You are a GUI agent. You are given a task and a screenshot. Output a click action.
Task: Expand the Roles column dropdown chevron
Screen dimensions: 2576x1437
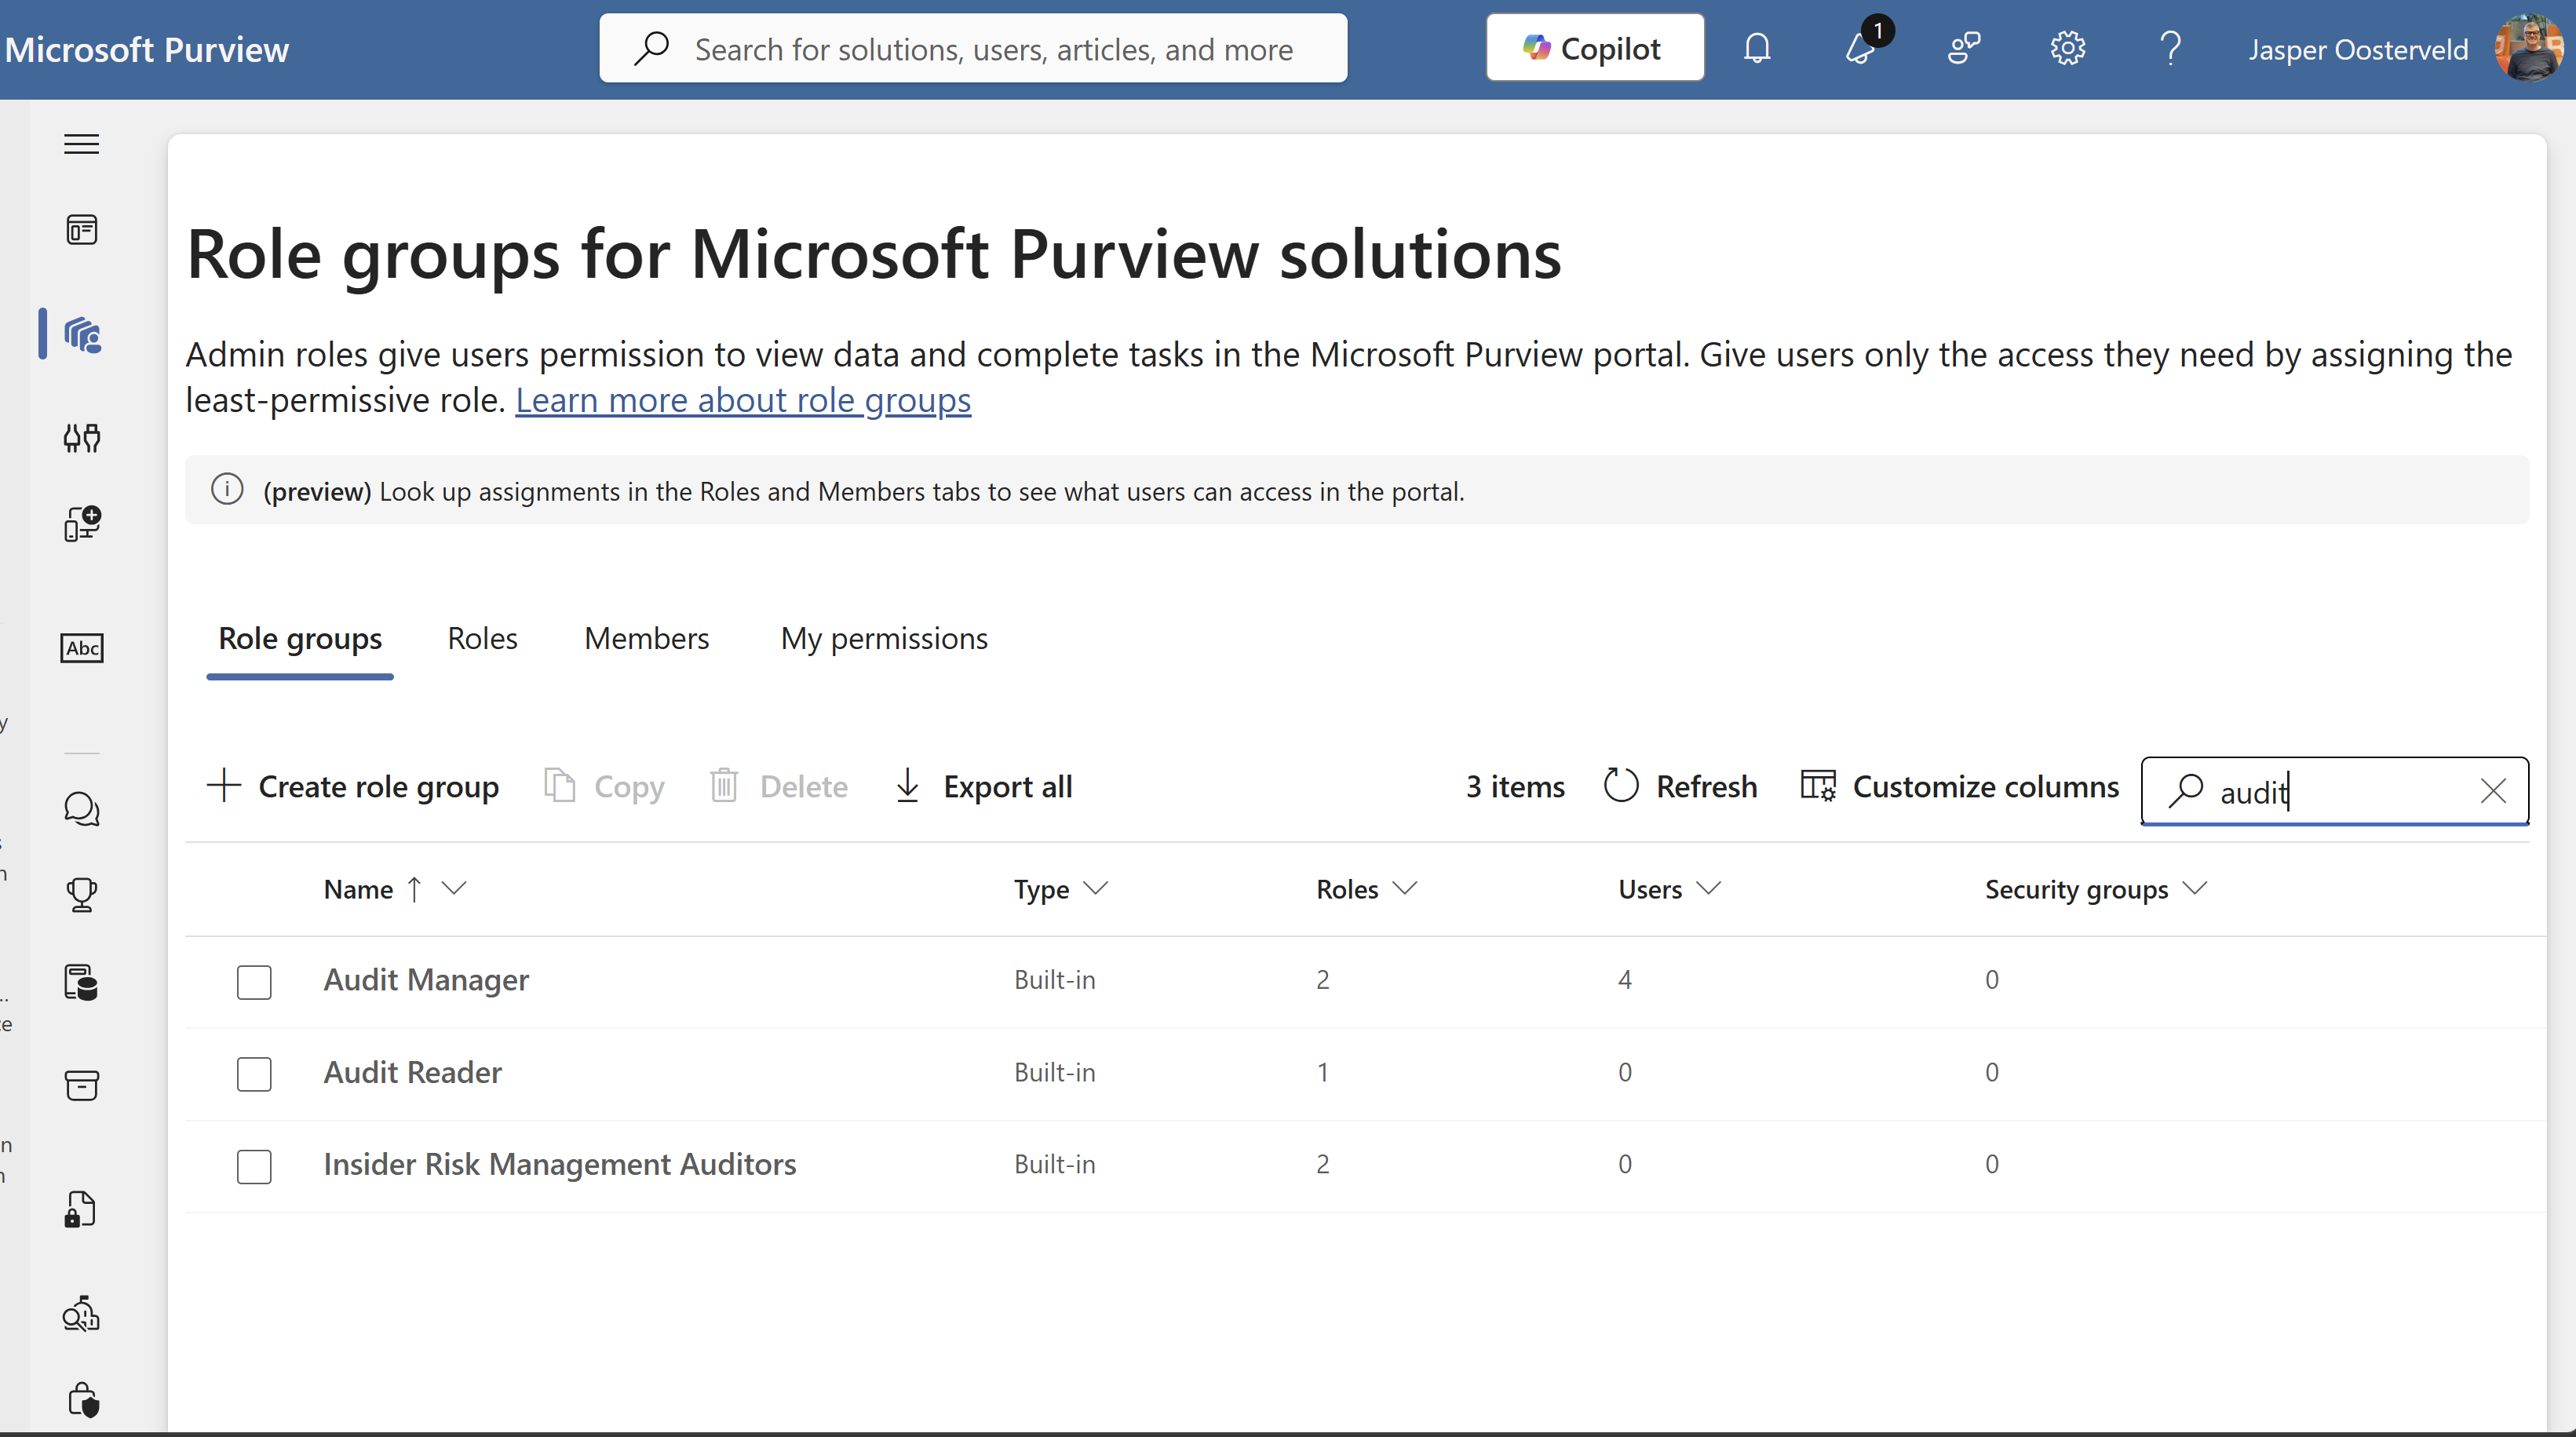[x=1405, y=888]
